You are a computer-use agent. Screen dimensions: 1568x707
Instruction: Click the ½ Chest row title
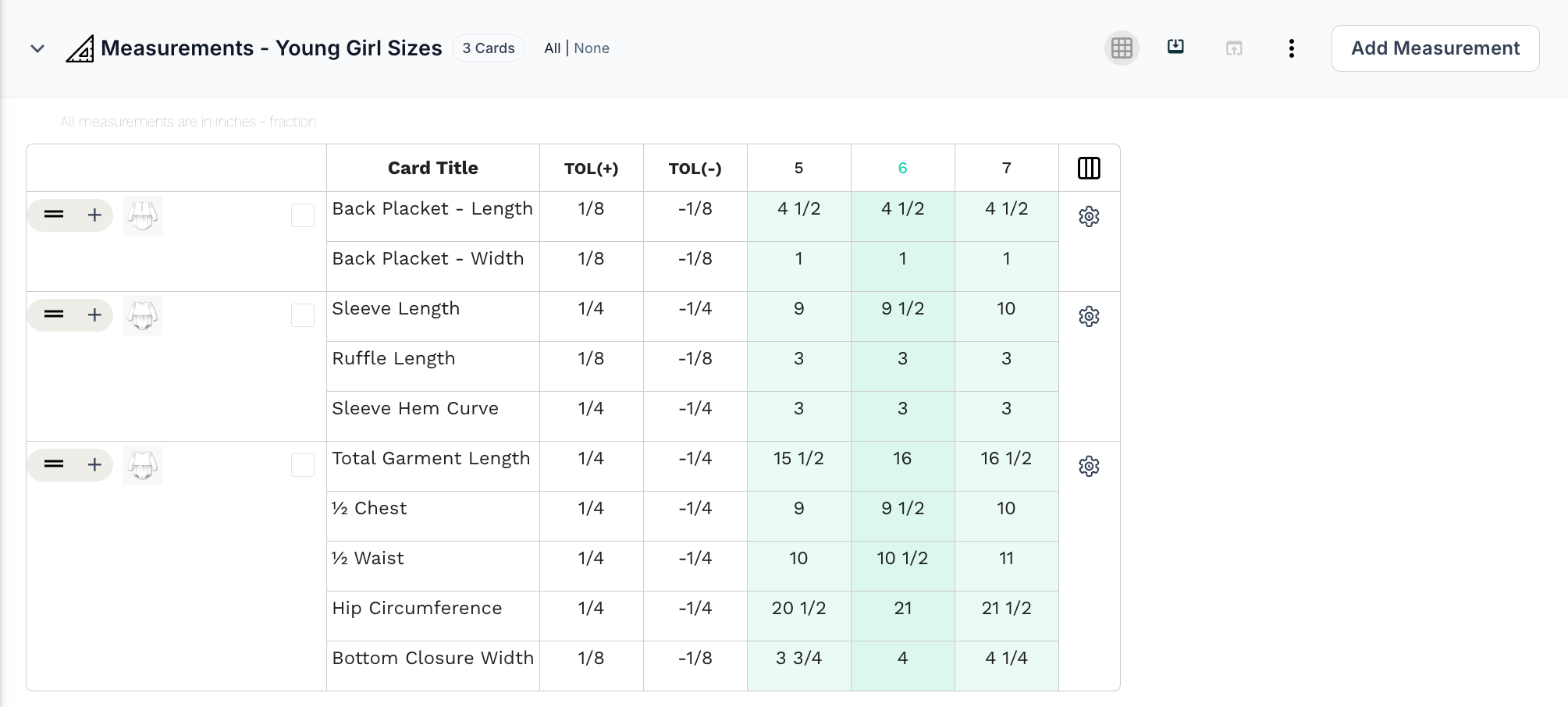coord(369,509)
